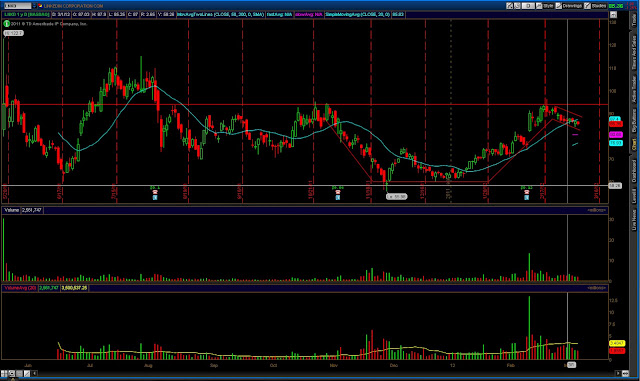
Task: Click the second small icon in top toolbar
Action: [x=517, y=6]
